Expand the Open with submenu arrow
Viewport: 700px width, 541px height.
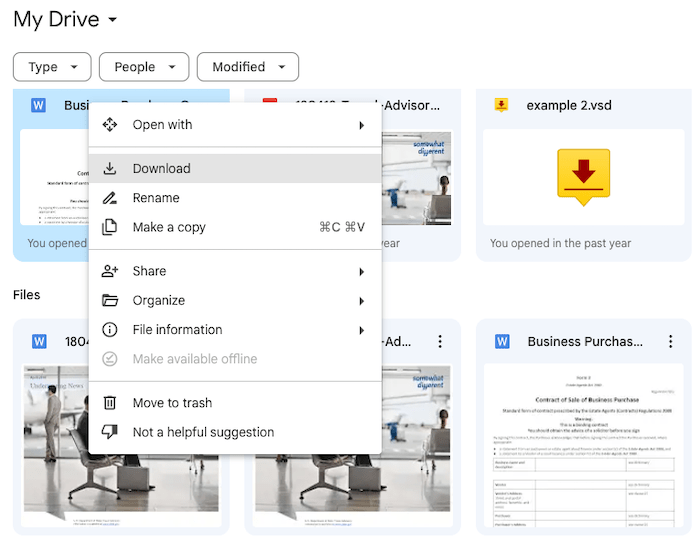point(361,125)
